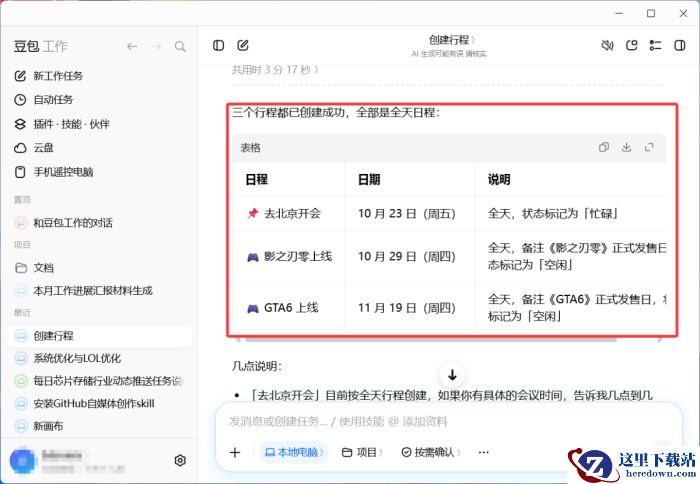Maximize the window

coord(651,13)
